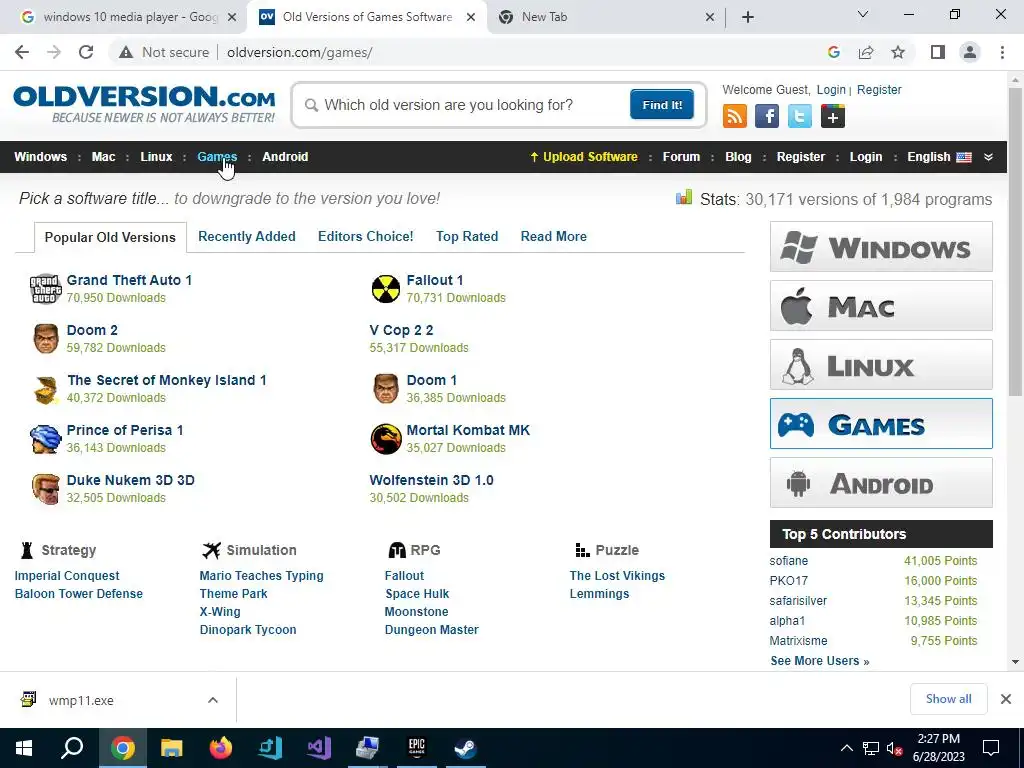Open Steam from the taskbar
Image resolution: width=1024 pixels, height=768 pixels.
pyautogui.click(x=465, y=748)
